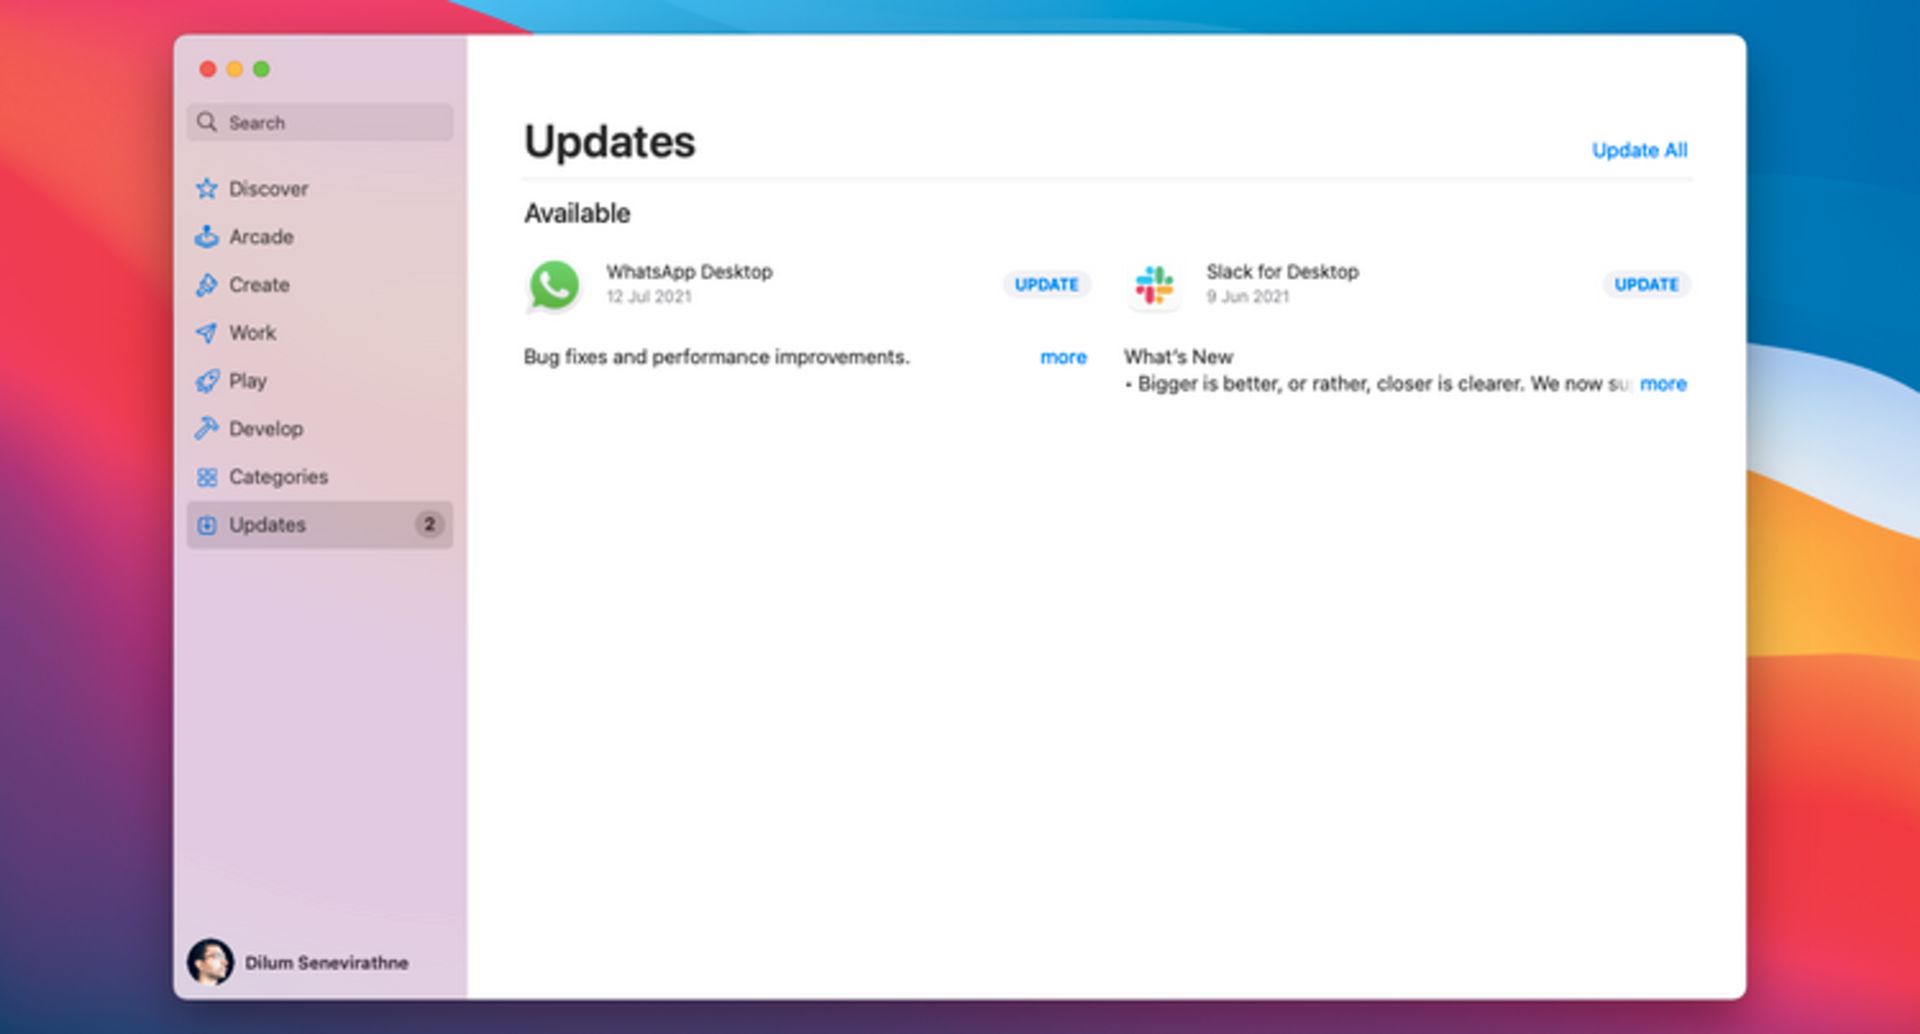Viewport: 1920px width, 1034px height.
Task: Open the Slack for Desktop app icon
Action: 1154,286
